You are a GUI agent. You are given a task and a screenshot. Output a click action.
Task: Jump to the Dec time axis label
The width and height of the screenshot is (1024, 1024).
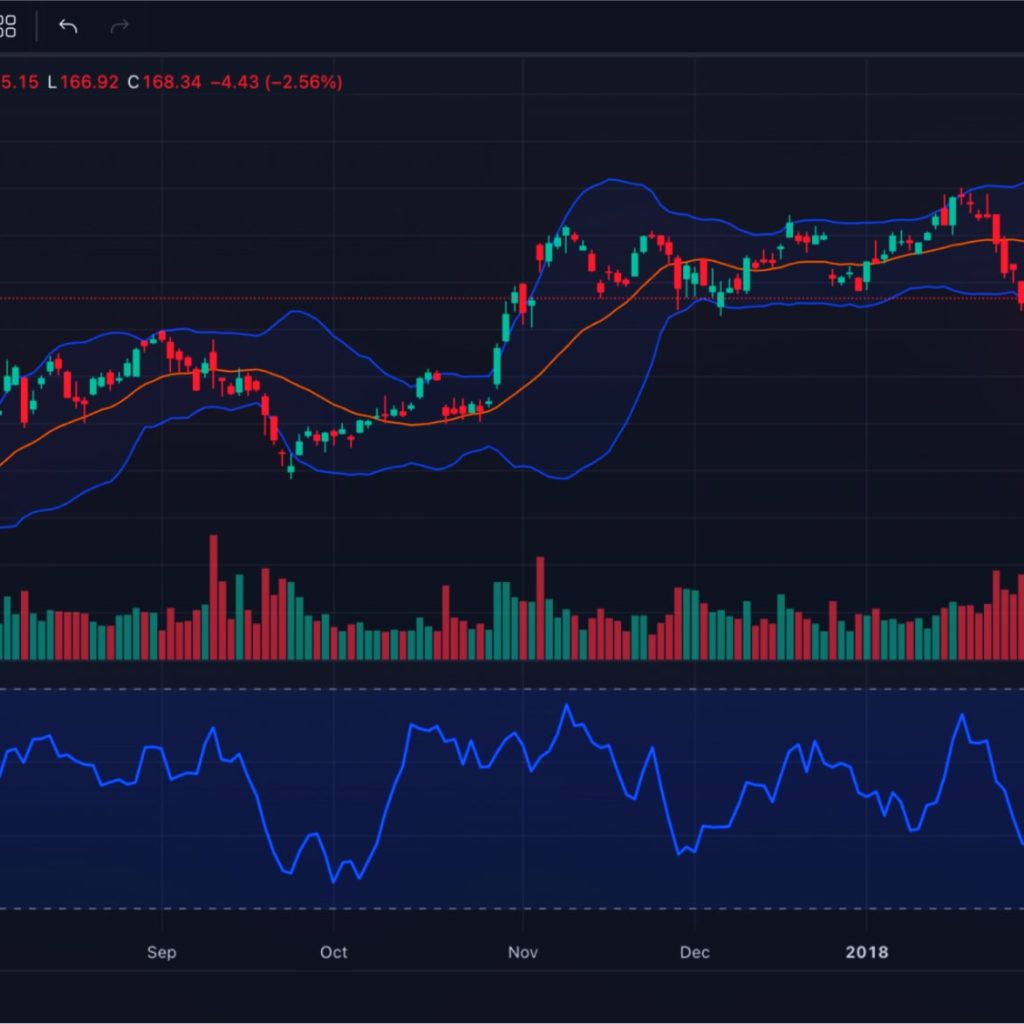click(694, 952)
